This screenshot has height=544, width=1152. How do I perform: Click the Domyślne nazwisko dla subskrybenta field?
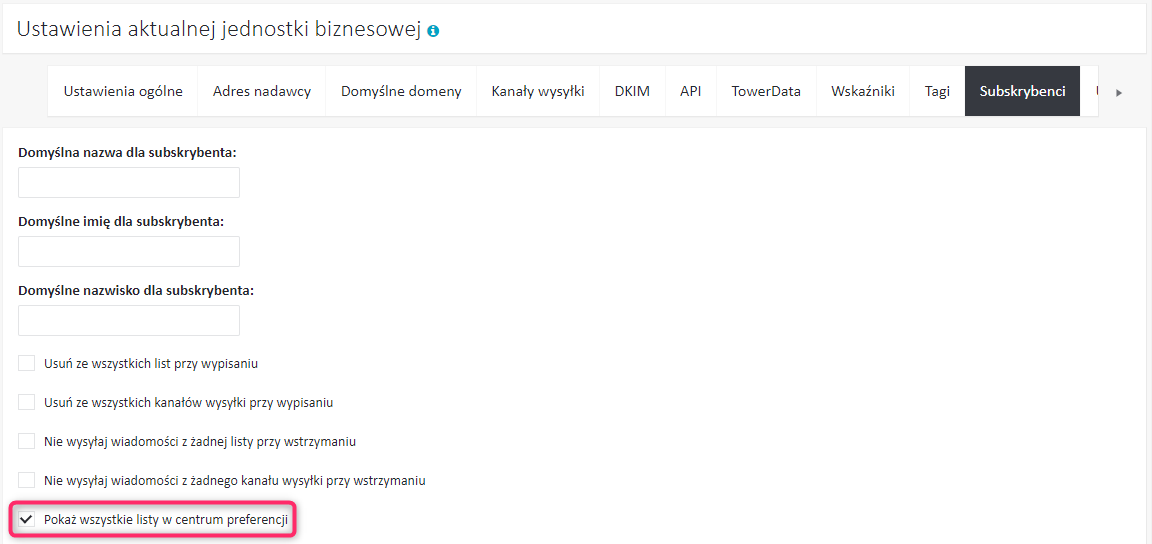coord(129,320)
